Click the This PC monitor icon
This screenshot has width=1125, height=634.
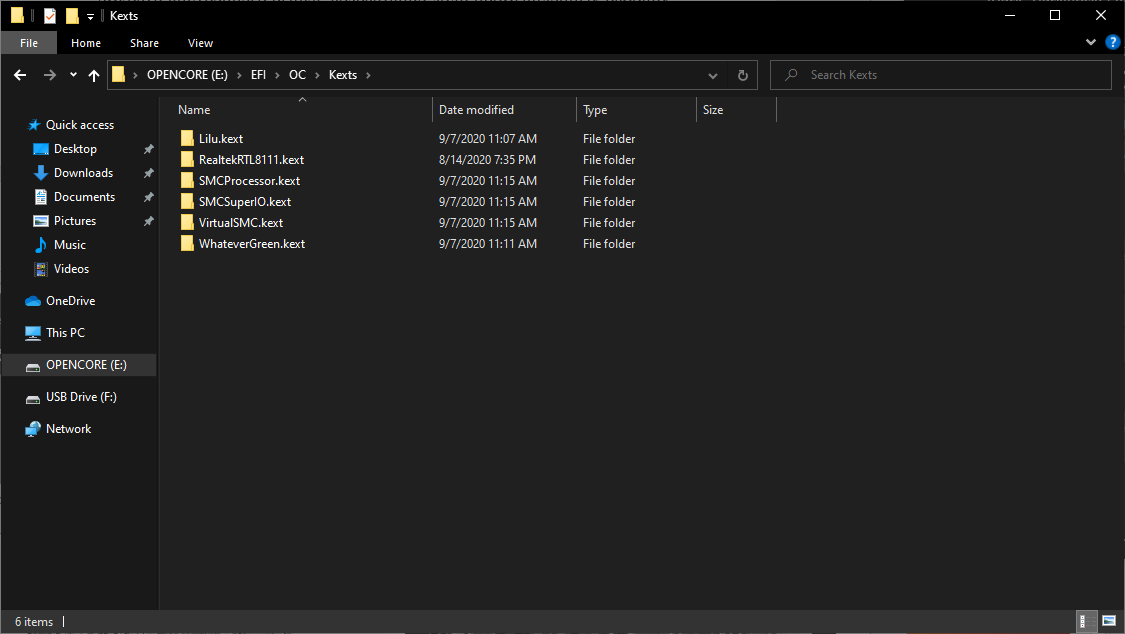[x=33, y=333]
